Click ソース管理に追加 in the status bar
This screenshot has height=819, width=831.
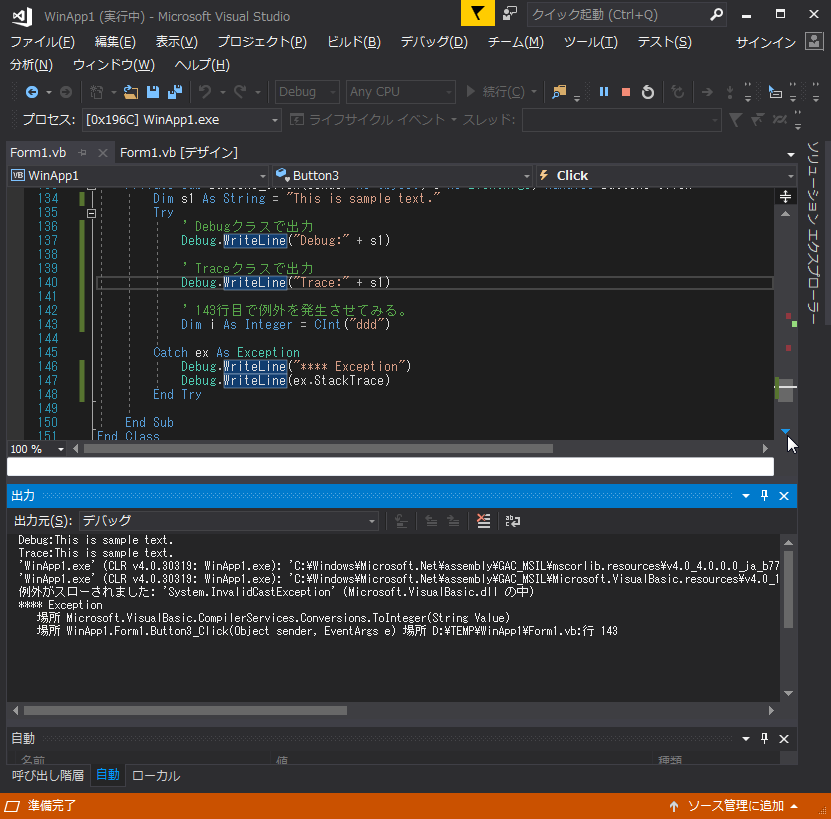coord(735,806)
